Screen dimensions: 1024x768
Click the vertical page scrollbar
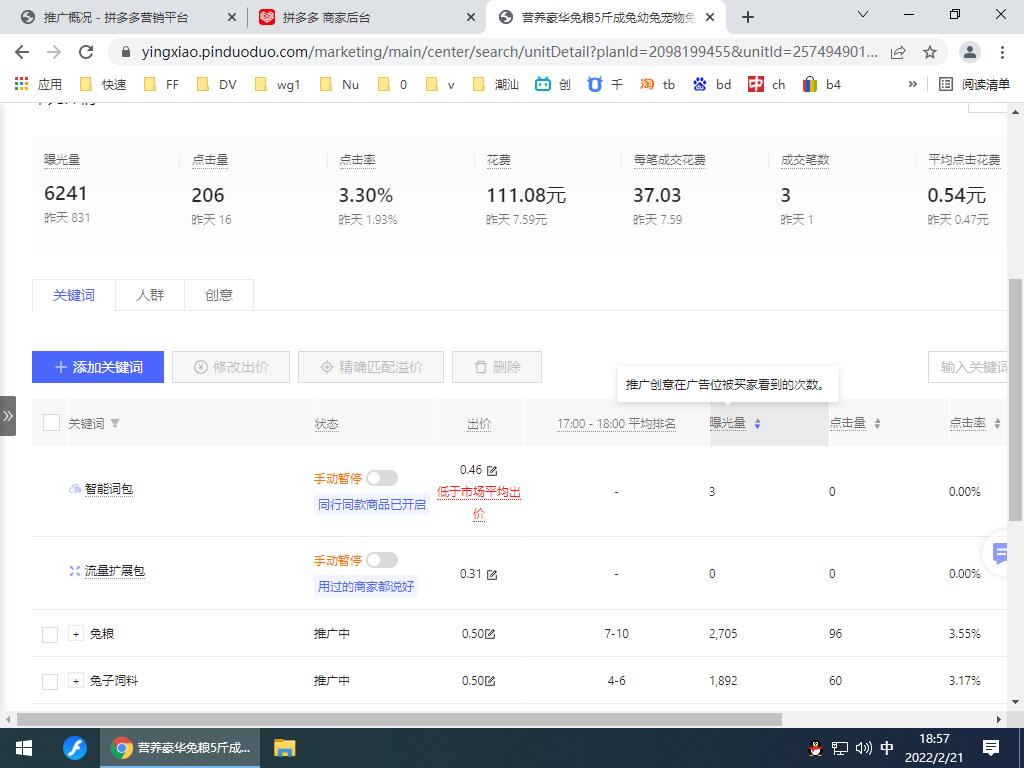pyautogui.click(x=1016, y=399)
